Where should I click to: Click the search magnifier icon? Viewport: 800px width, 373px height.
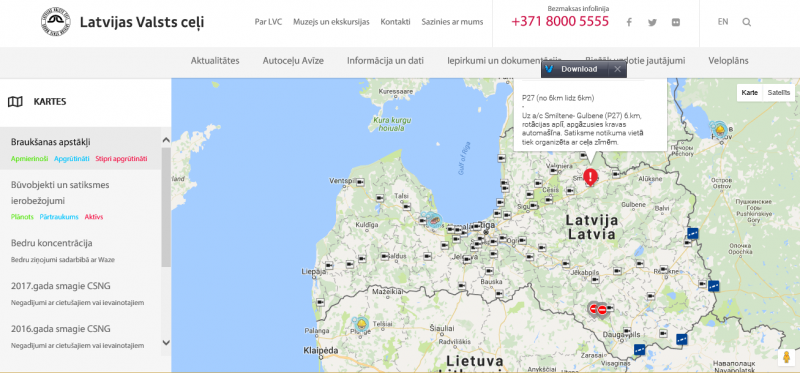746,22
